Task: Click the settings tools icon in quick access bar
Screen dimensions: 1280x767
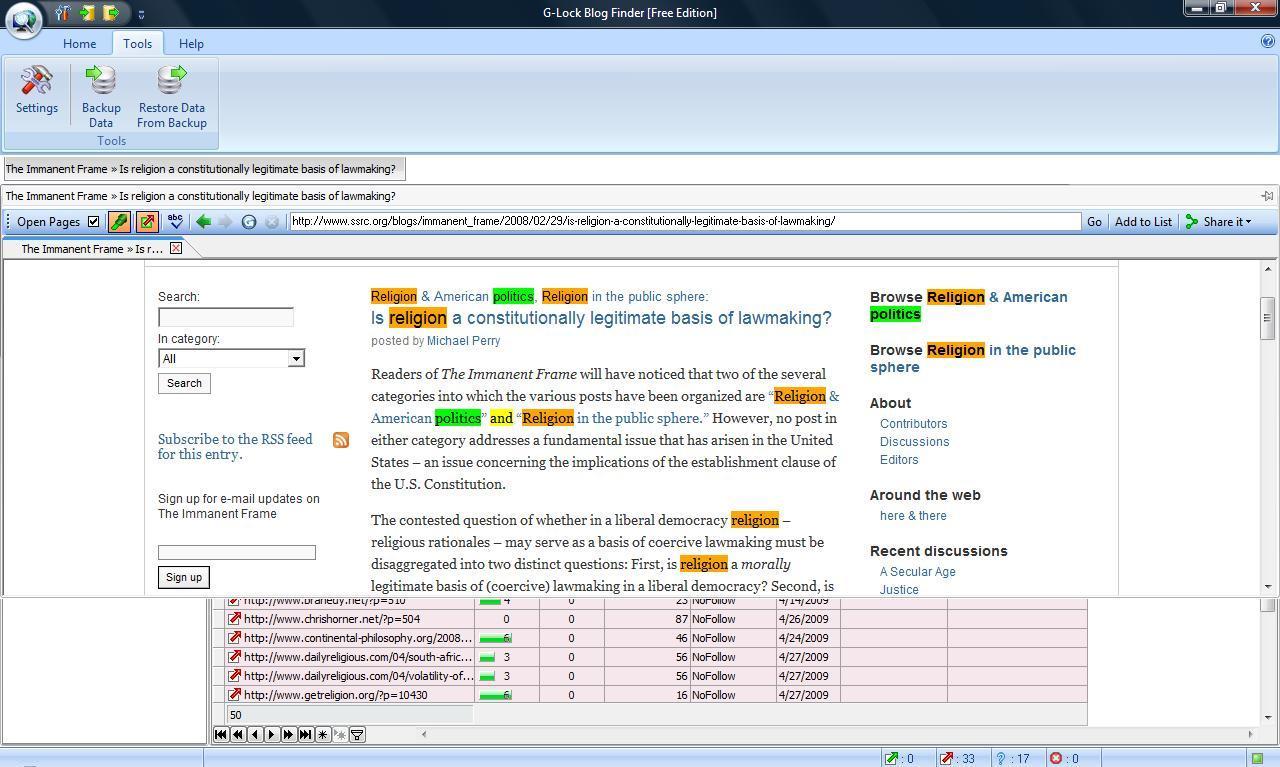Action: pyautogui.click(x=63, y=13)
